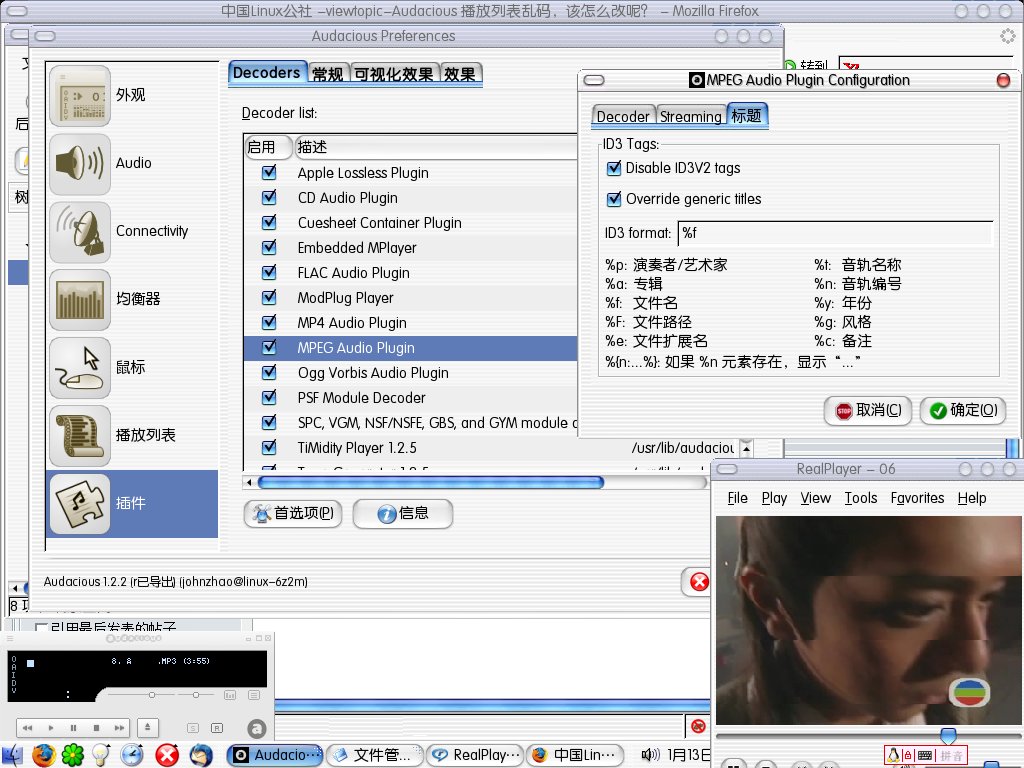Click play in the Audacious mini player
The image size is (1024, 768).
(x=51, y=728)
